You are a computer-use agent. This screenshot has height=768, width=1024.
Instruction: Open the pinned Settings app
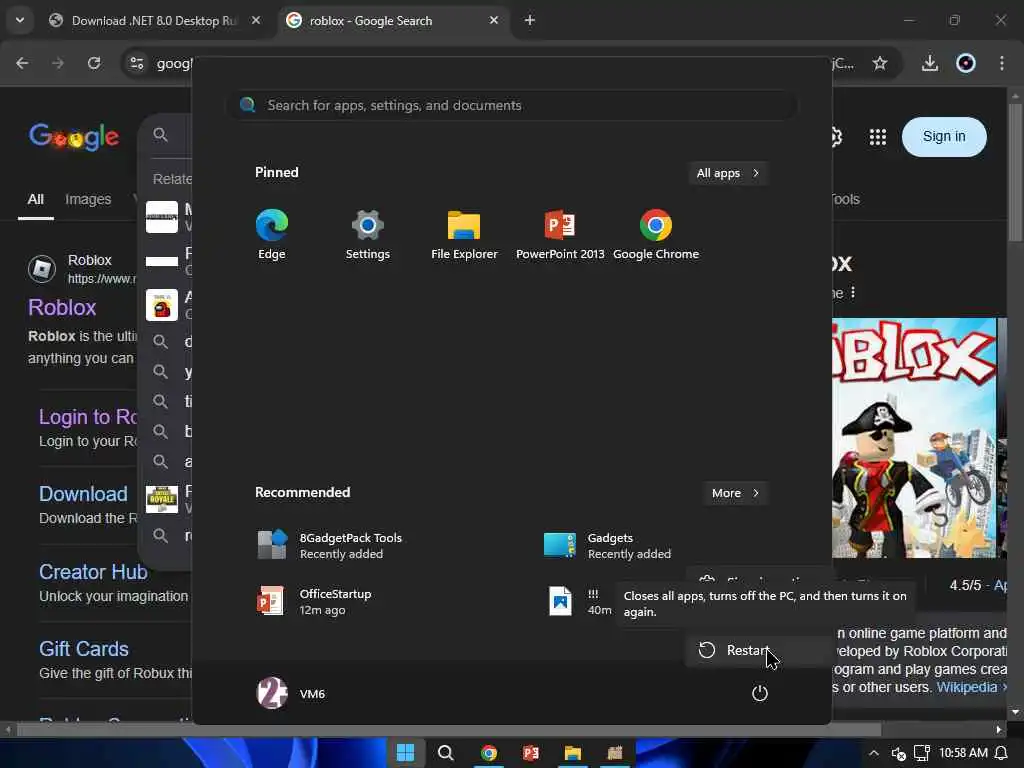368,234
